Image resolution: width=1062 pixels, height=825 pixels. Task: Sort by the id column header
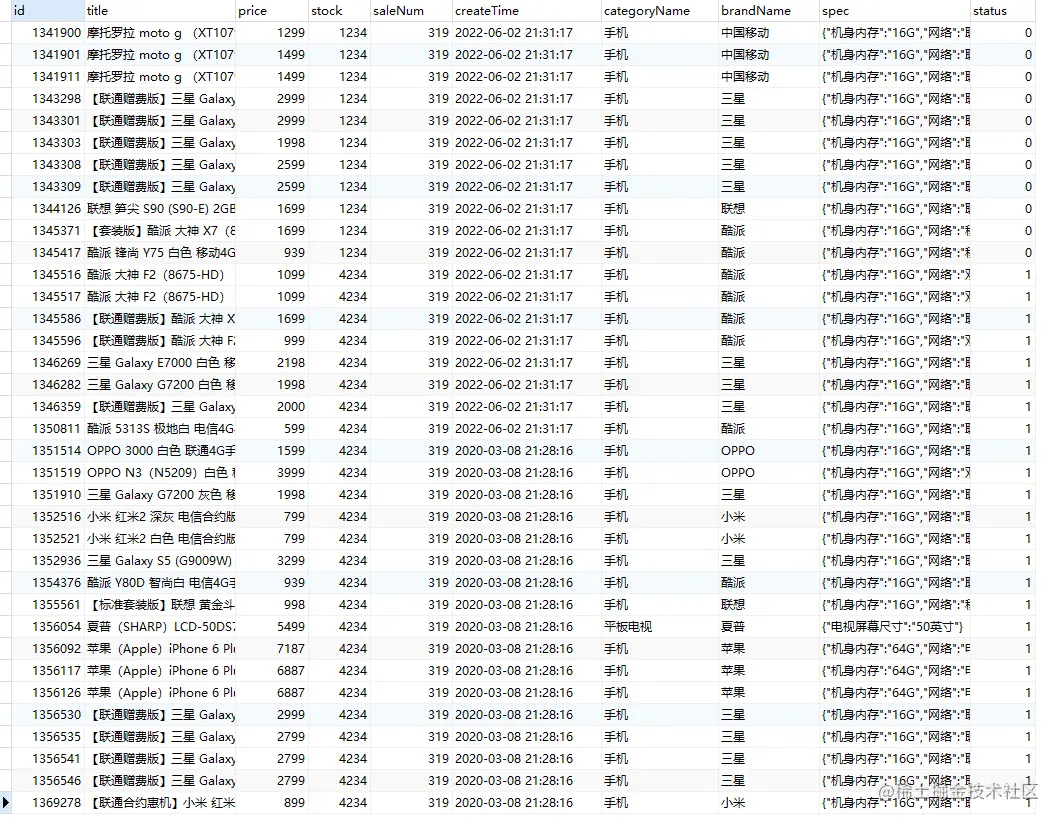[47, 11]
